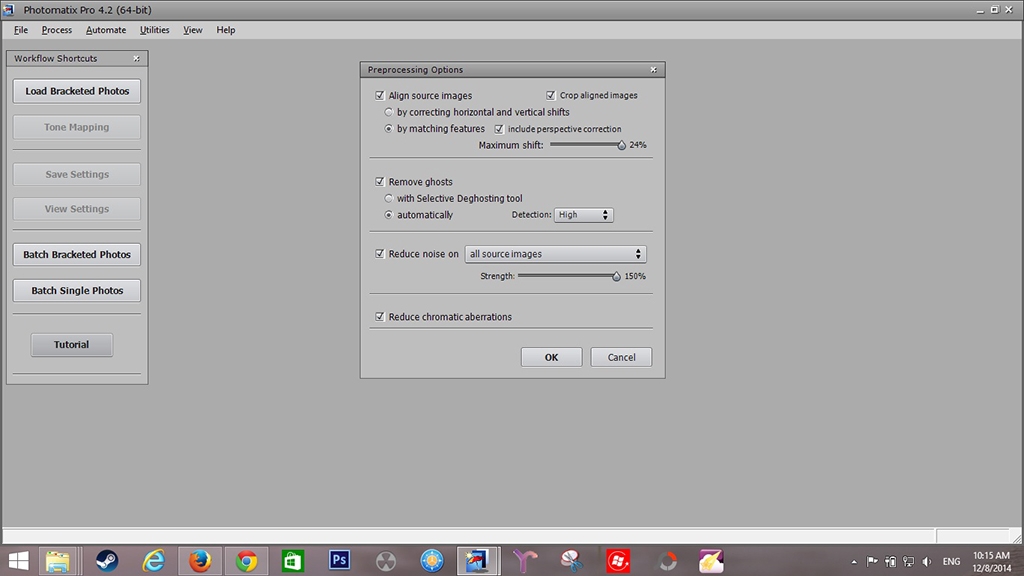Screen dimensions: 1024x576
Task: Open the all source images dropdown
Action: (555, 254)
